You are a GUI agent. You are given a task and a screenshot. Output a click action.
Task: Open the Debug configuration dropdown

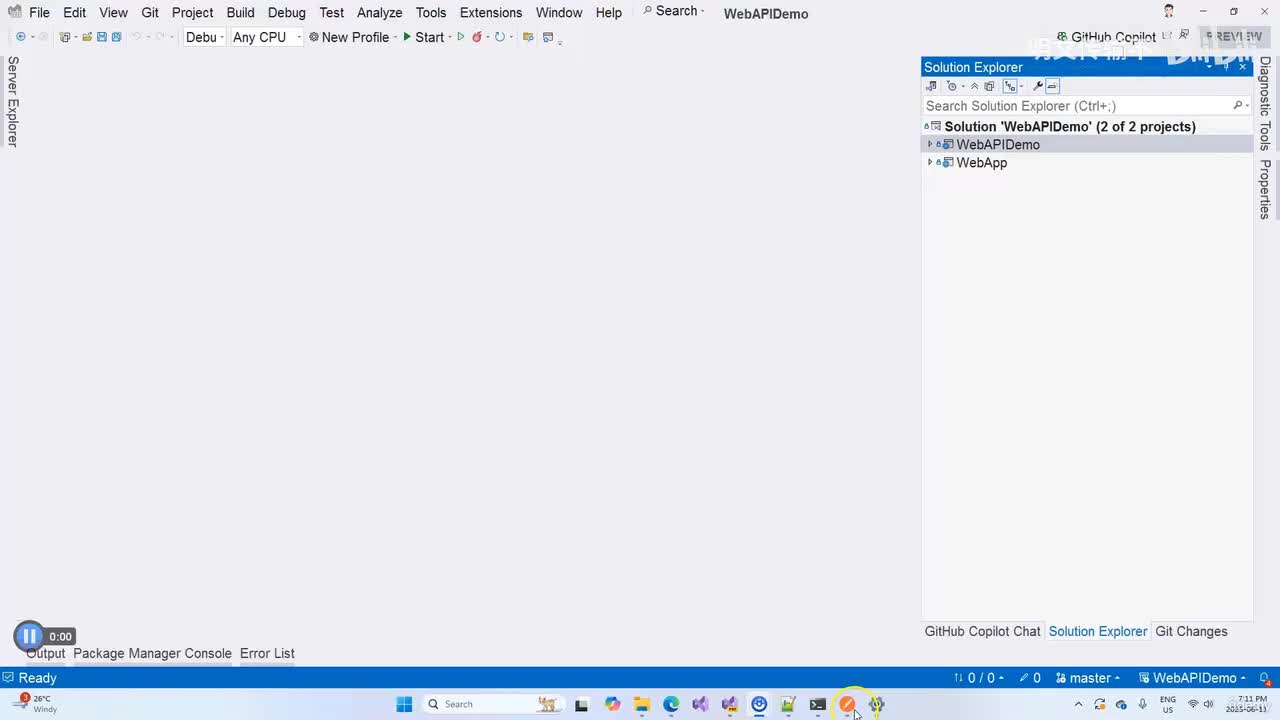[x=204, y=37]
